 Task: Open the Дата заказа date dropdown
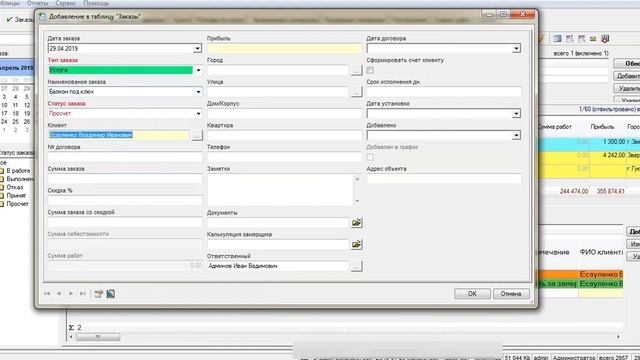pyautogui.click(x=198, y=49)
